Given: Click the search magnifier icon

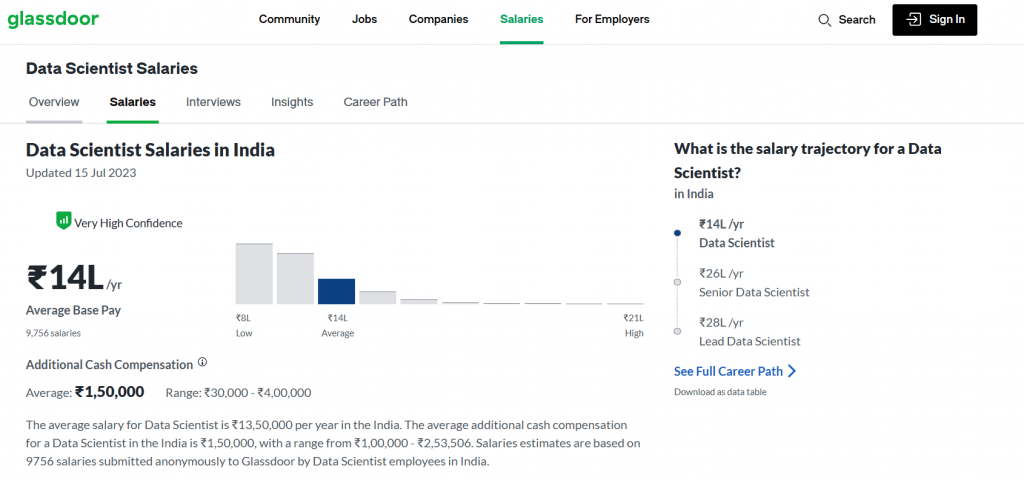Looking at the screenshot, I should (x=824, y=20).
